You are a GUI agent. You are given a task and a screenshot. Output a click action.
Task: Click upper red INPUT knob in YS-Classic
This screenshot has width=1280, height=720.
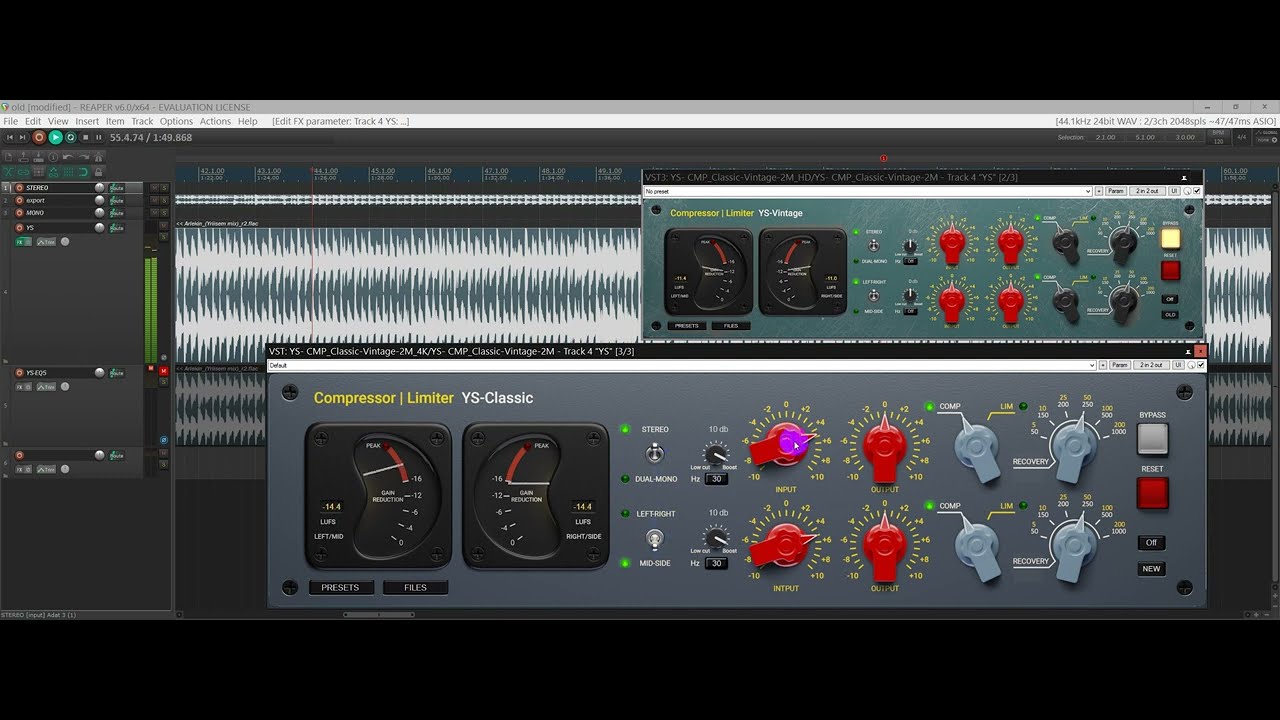786,446
